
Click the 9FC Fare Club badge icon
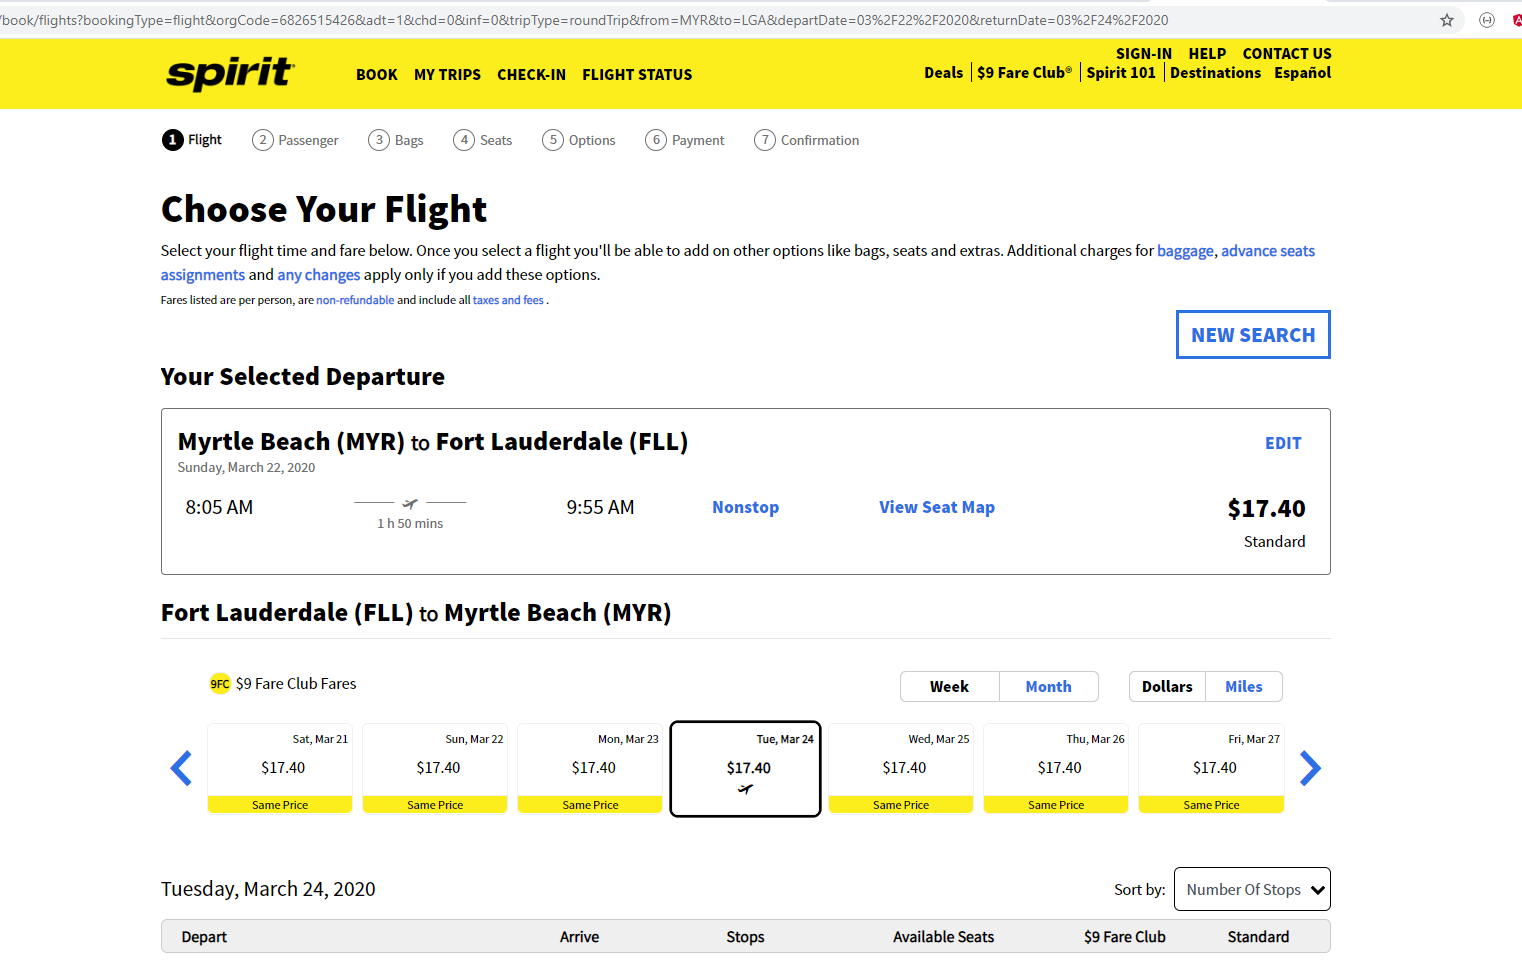(x=219, y=684)
